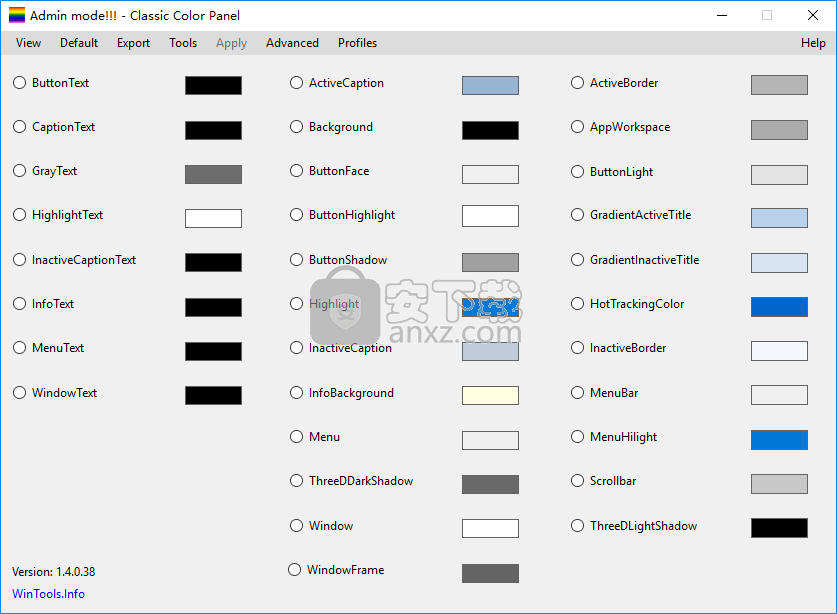Viewport: 837px width, 614px height.
Task: Select the ButtonText radio button
Action: (20, 83)
